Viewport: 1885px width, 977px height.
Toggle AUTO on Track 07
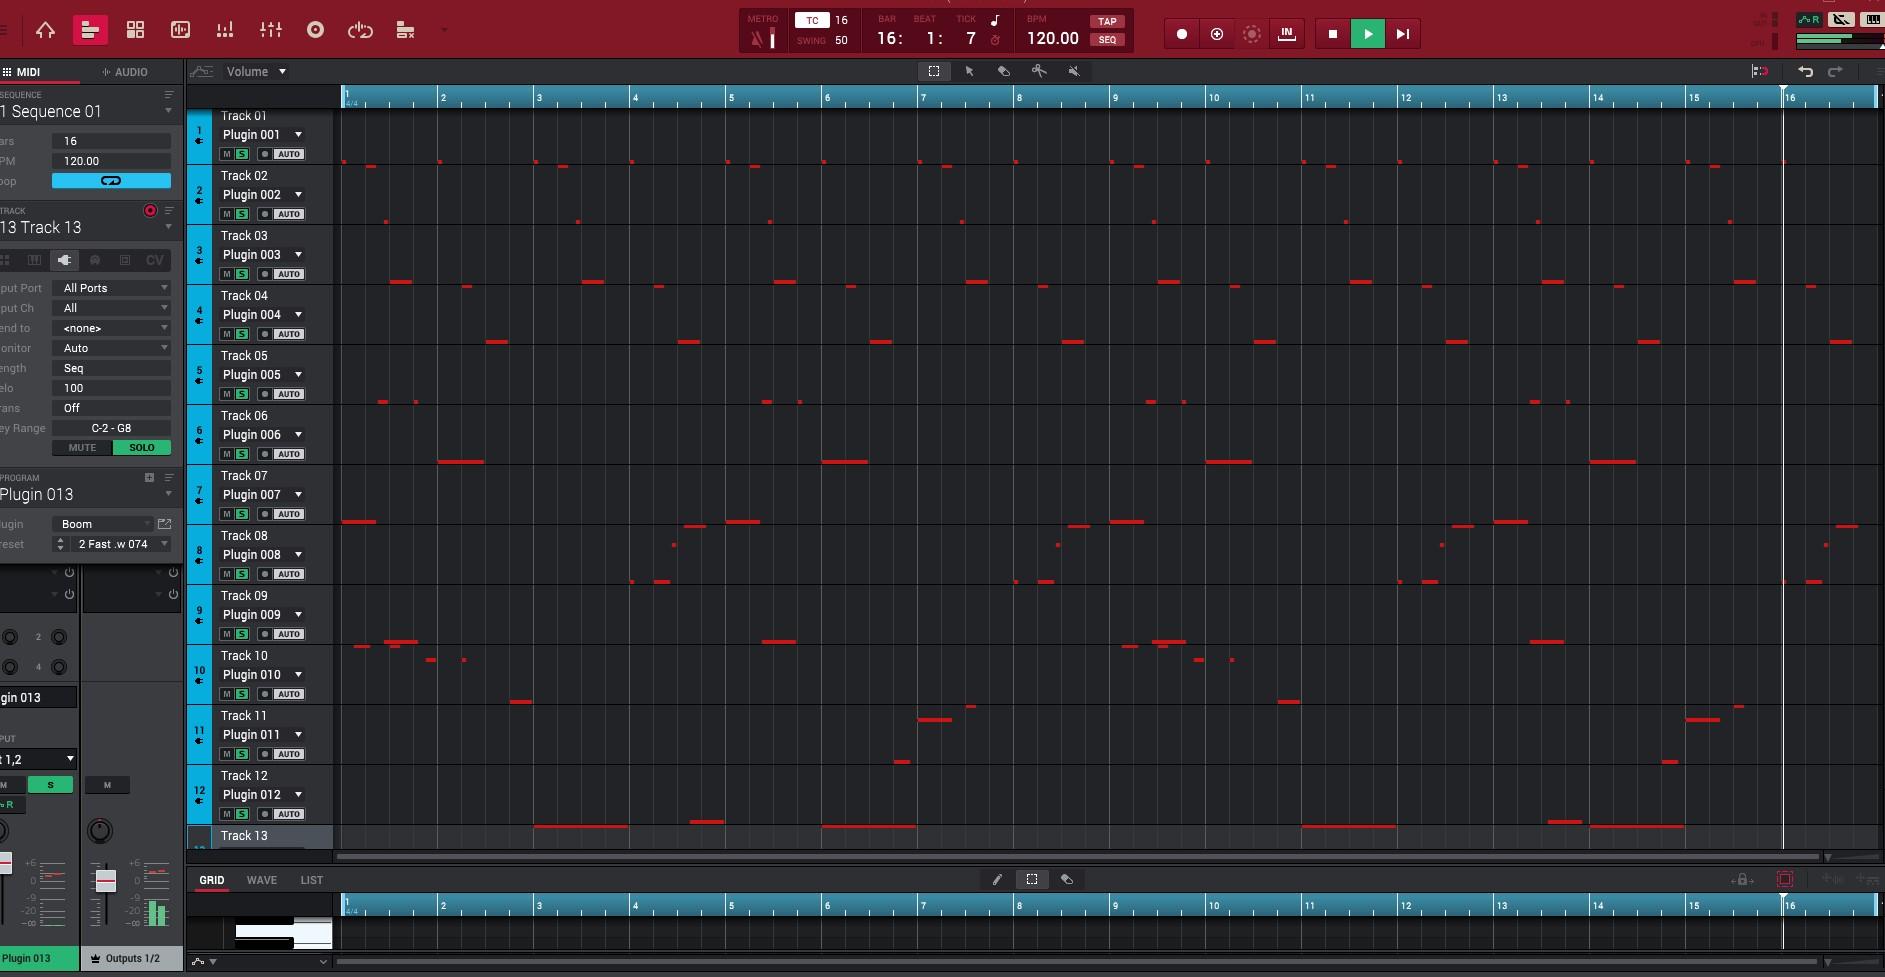coord(289,514)
